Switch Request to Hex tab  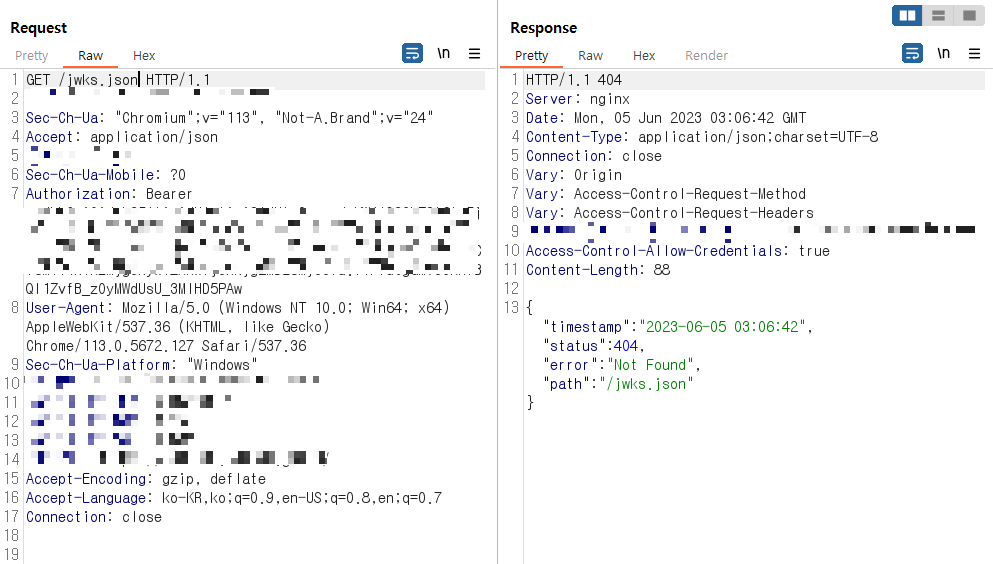pos(144,56)
